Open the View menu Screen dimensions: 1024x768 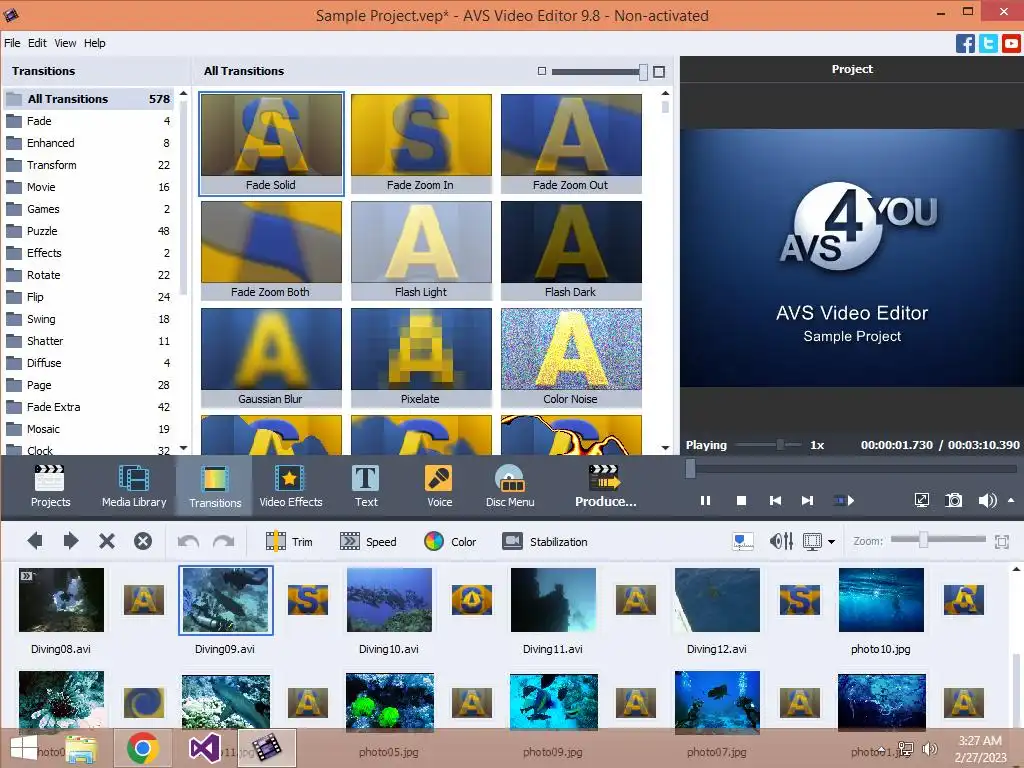coord(65,43)
